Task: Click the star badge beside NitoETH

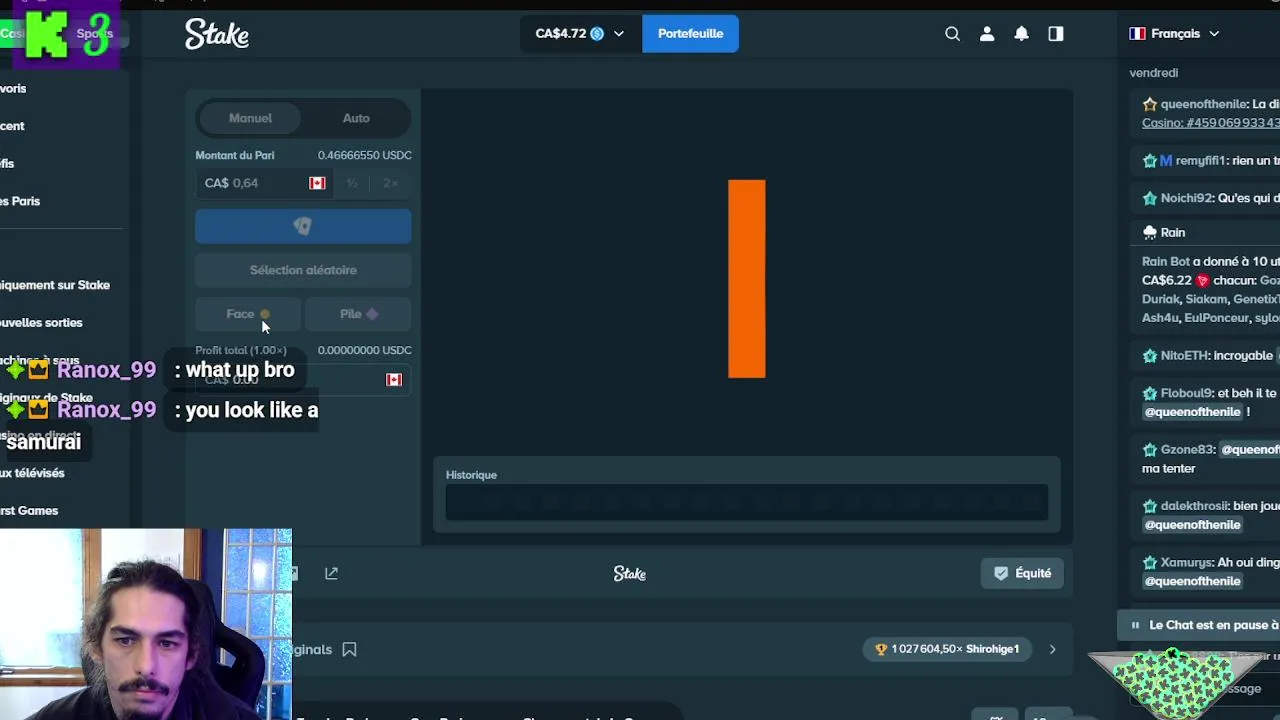Action: (1150, 355)
